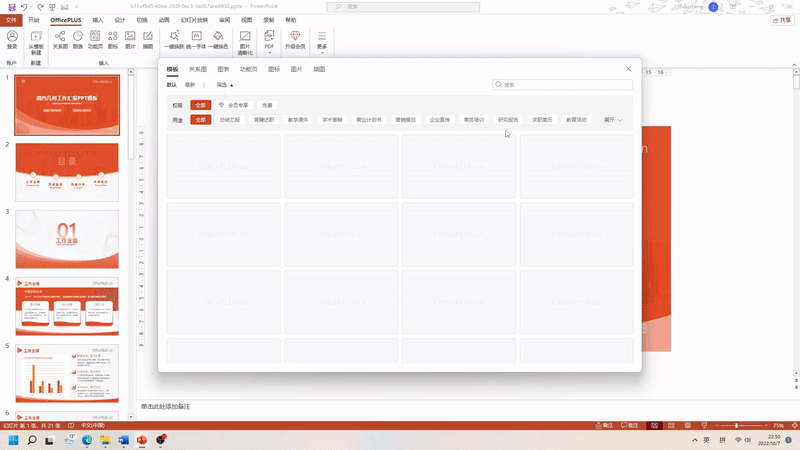Expand more usage categories with 展开

(x=613, y=120)
